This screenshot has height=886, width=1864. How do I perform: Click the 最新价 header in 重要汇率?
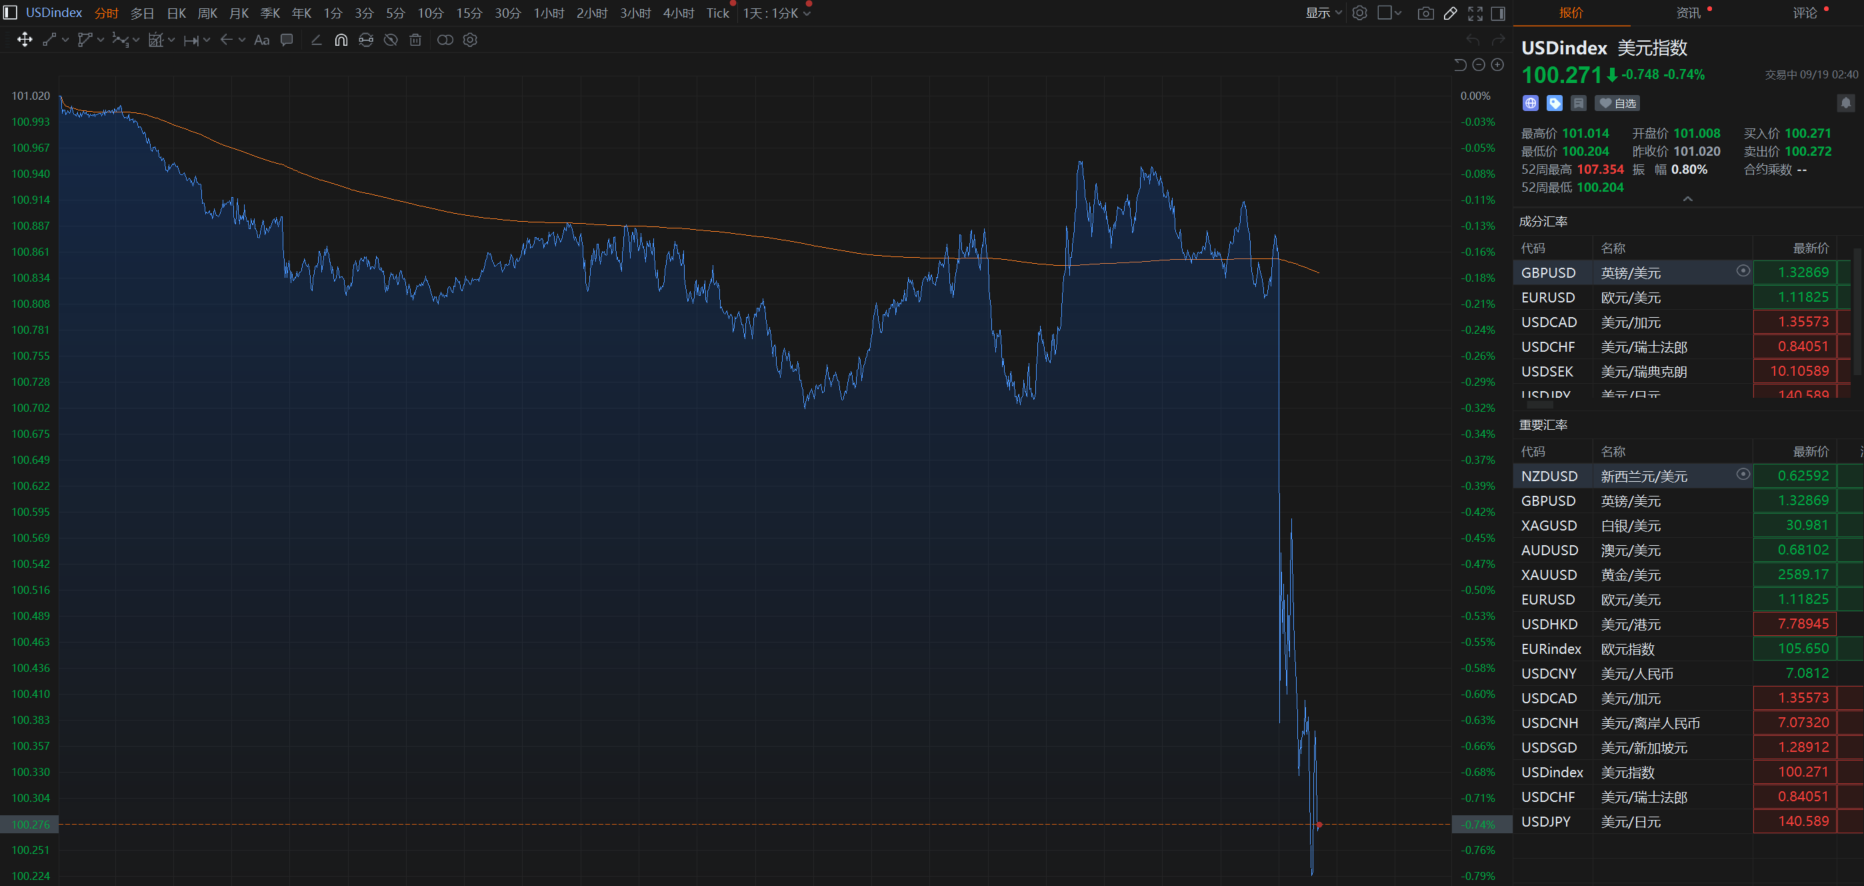(x=1811, y=452)
